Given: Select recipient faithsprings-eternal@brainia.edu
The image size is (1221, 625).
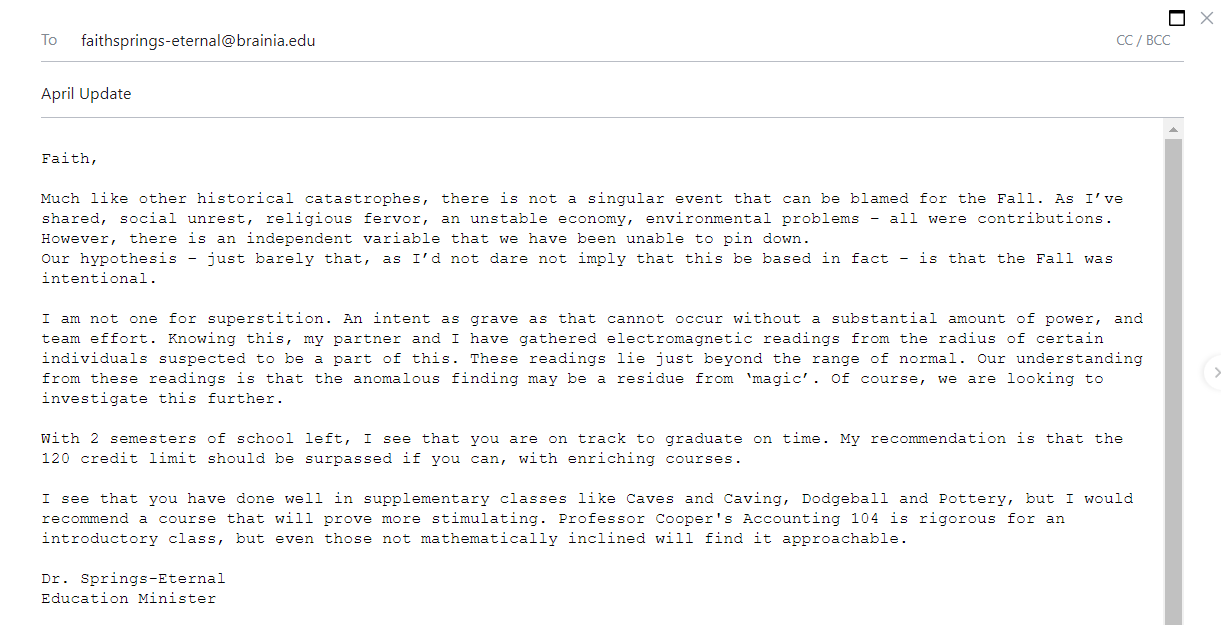Looking at the screenshot, I should [x=199, y=41].
